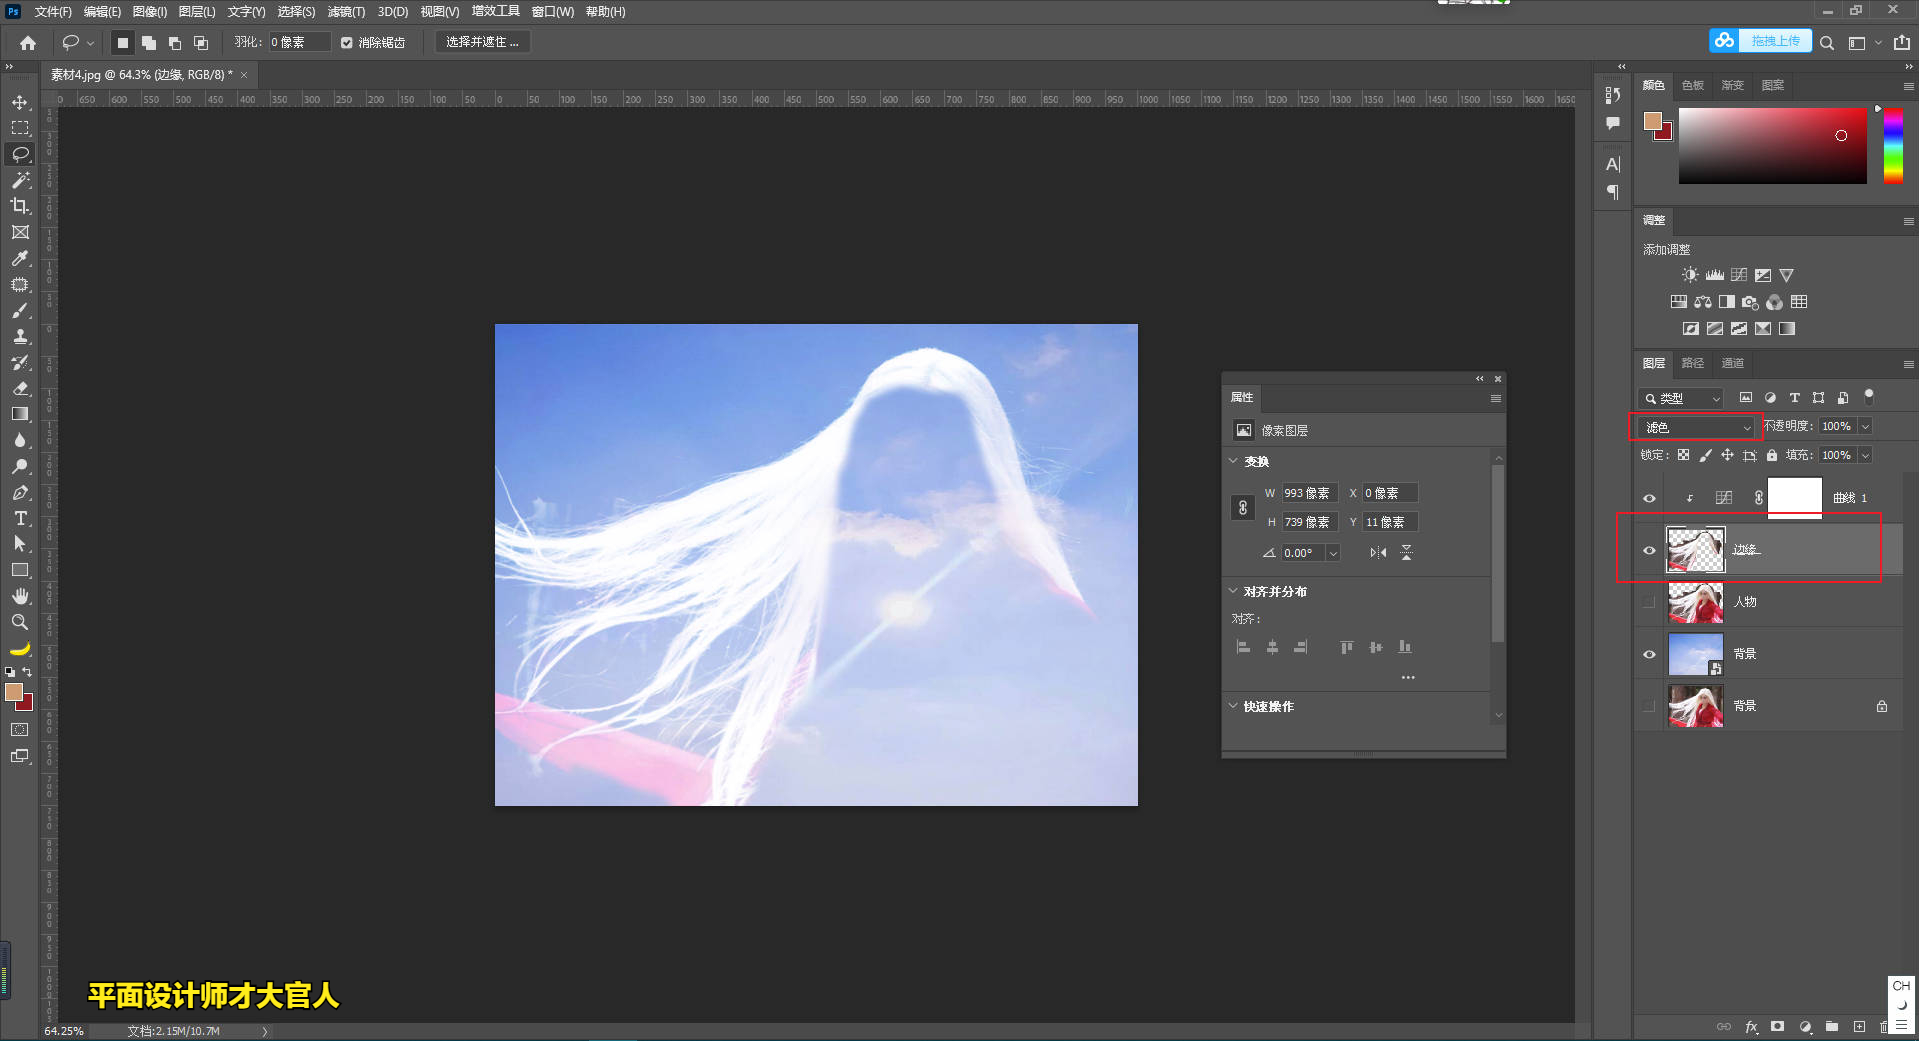Open the search icon in top bar
This screenshot has height=1041, width=1919.
pyautogui.click(x=1827, y=43)
